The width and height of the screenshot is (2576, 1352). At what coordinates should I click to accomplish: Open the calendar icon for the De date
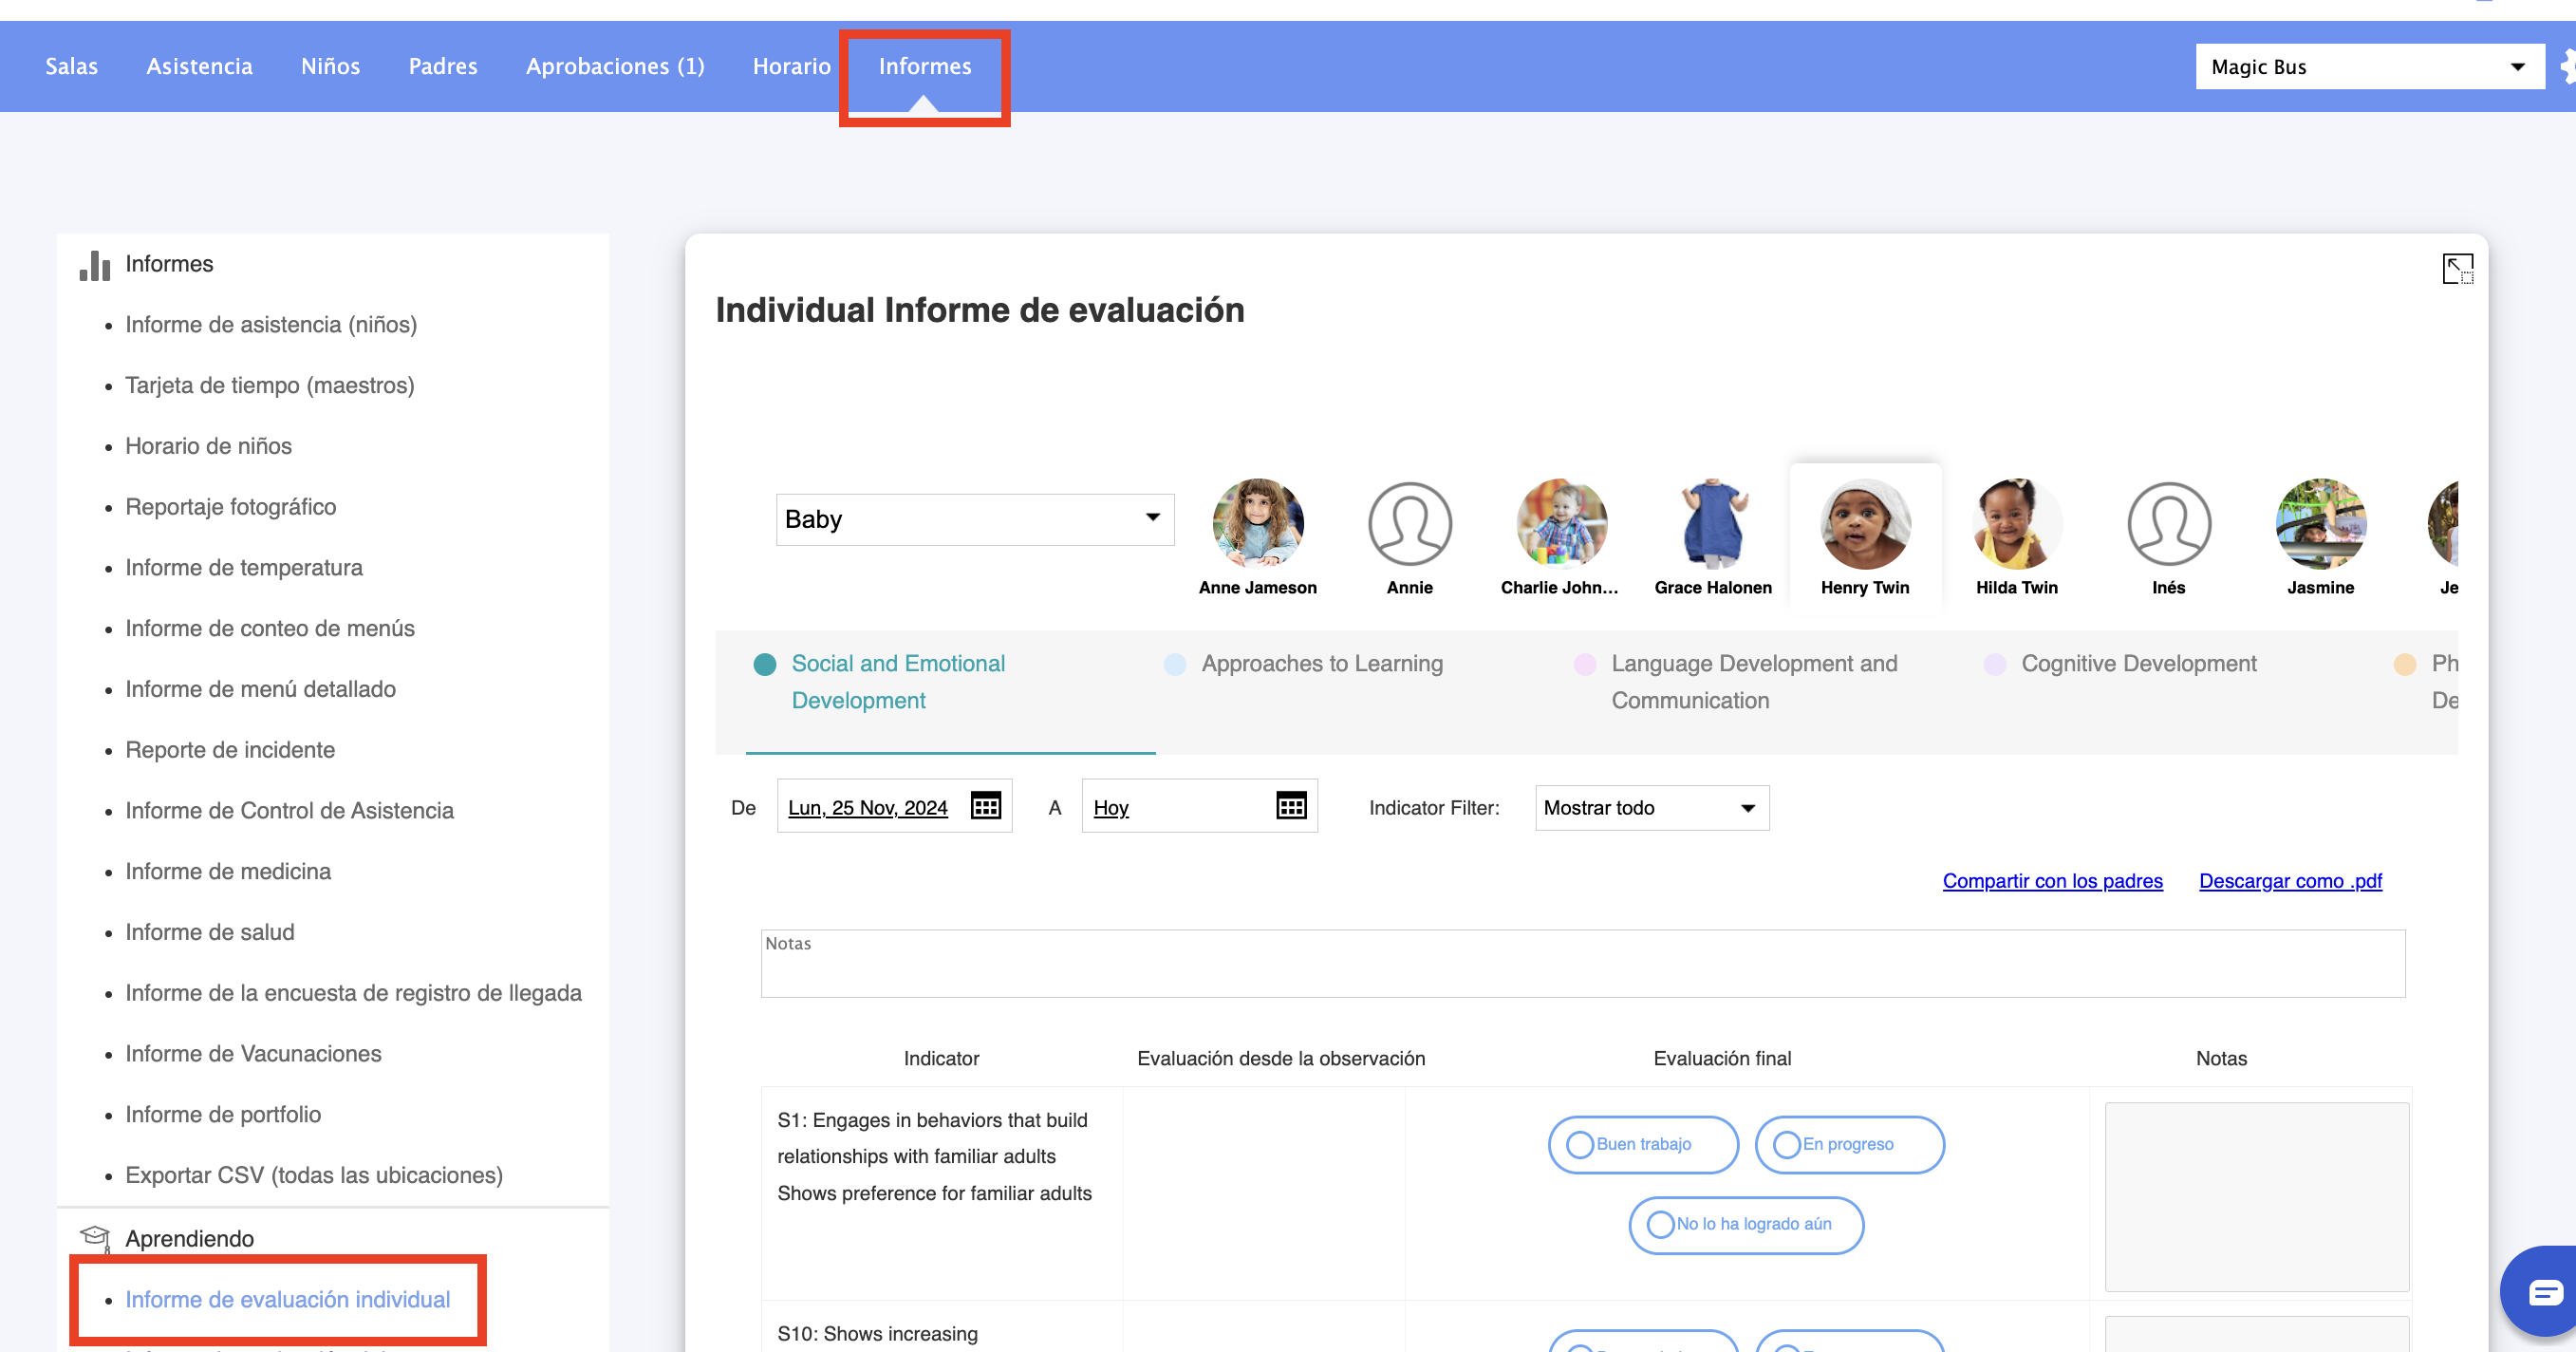click(x=985, y=806)
